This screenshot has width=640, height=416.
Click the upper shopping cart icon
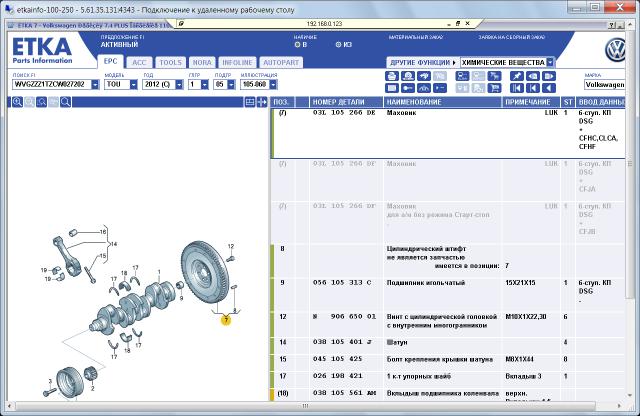click(494, 76)
